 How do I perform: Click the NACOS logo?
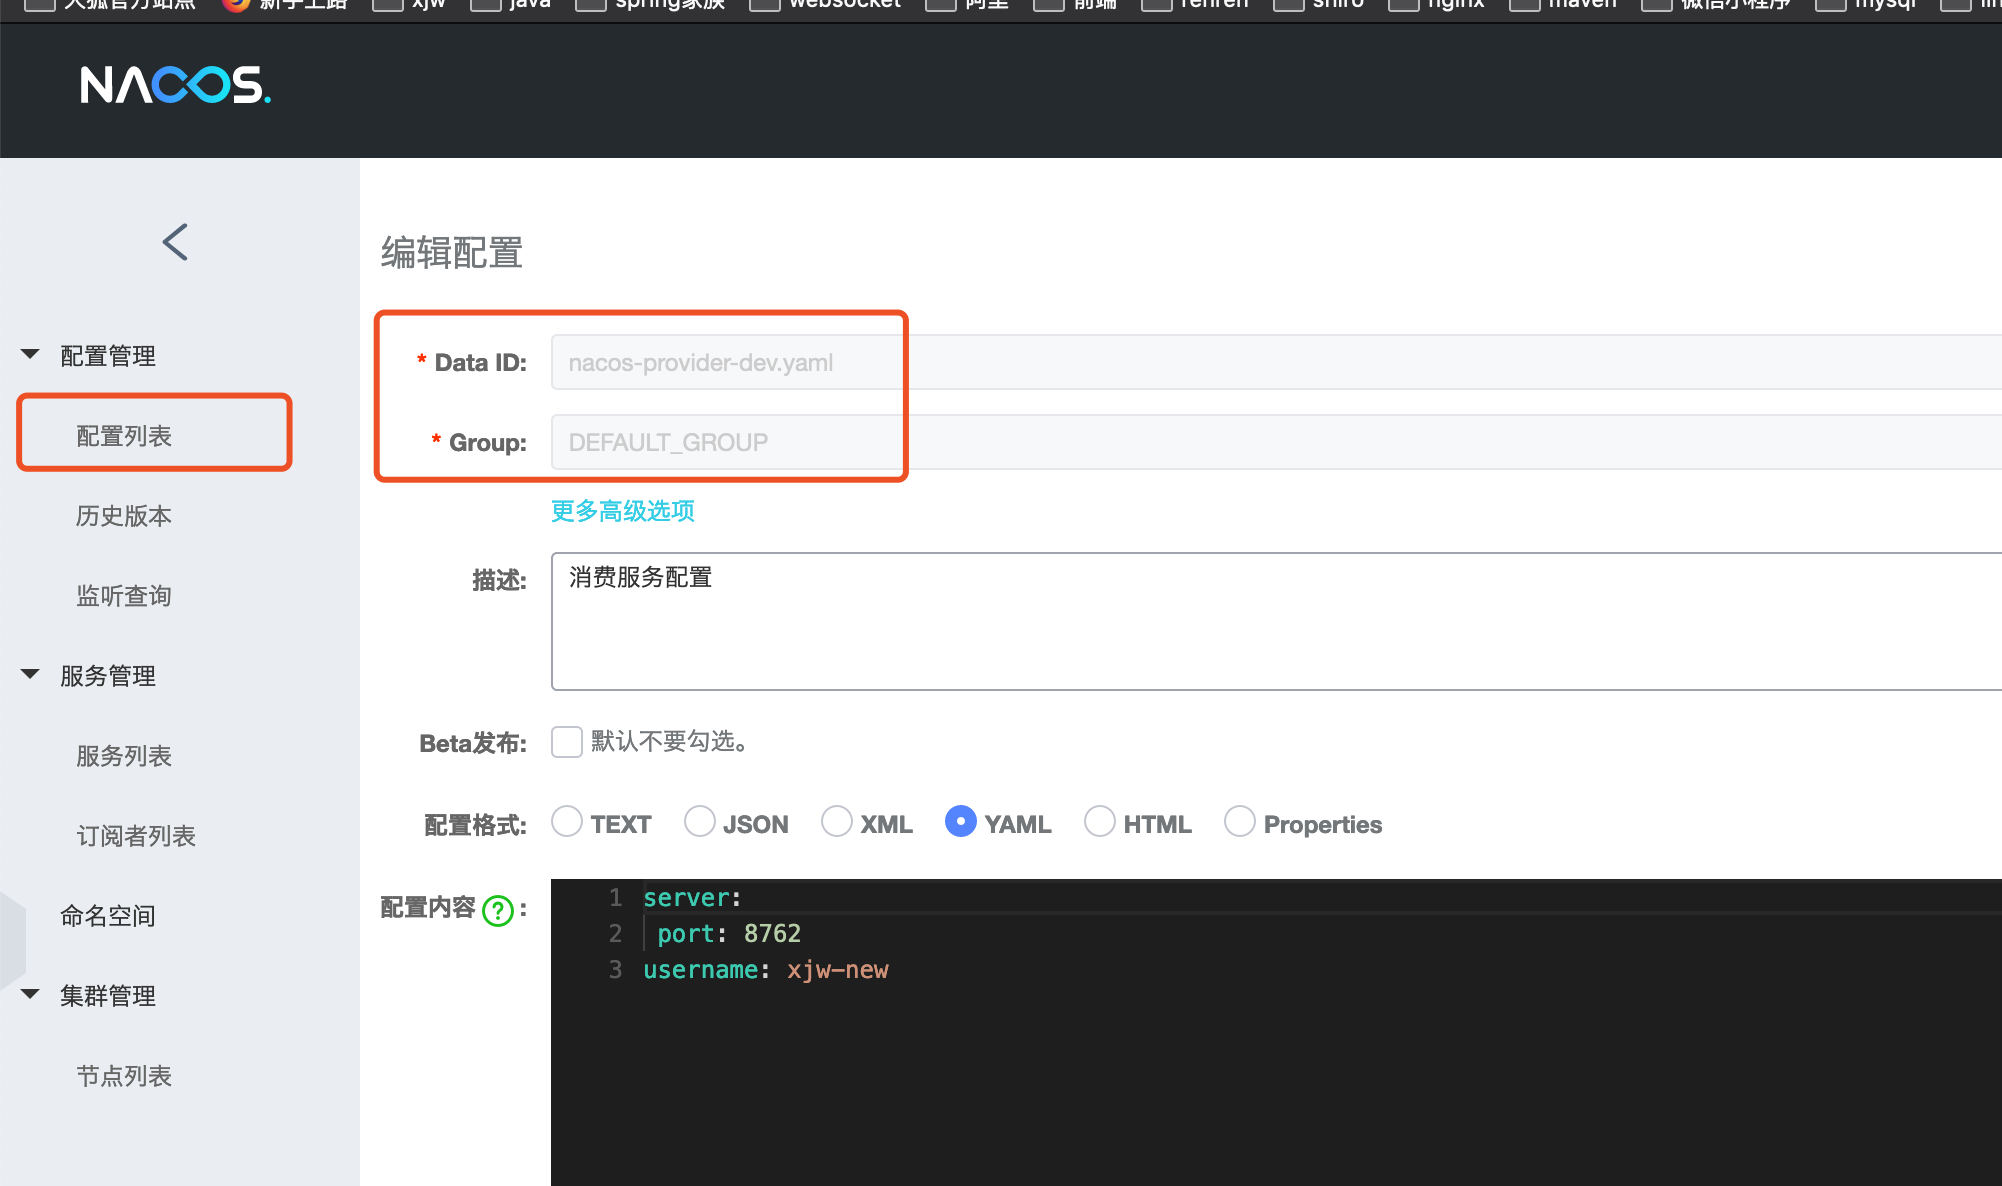coord(176,85)
